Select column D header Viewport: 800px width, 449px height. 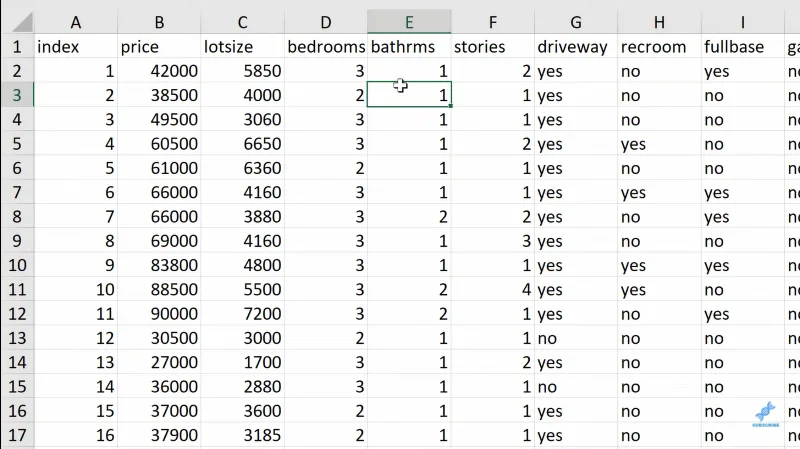point(326,22)
